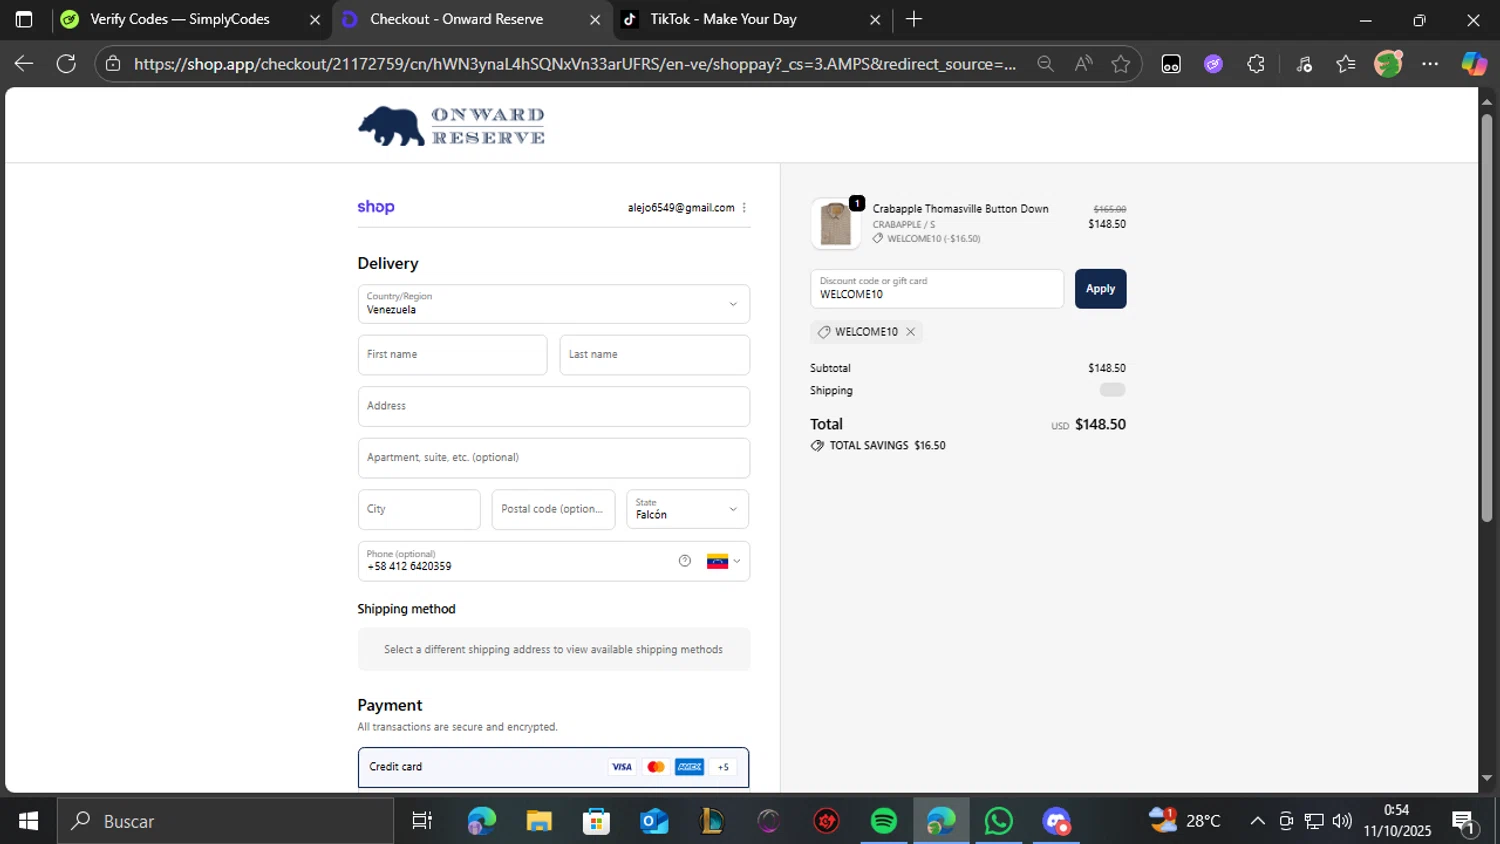Click the Discount code or gift card field

coord(937,289)
